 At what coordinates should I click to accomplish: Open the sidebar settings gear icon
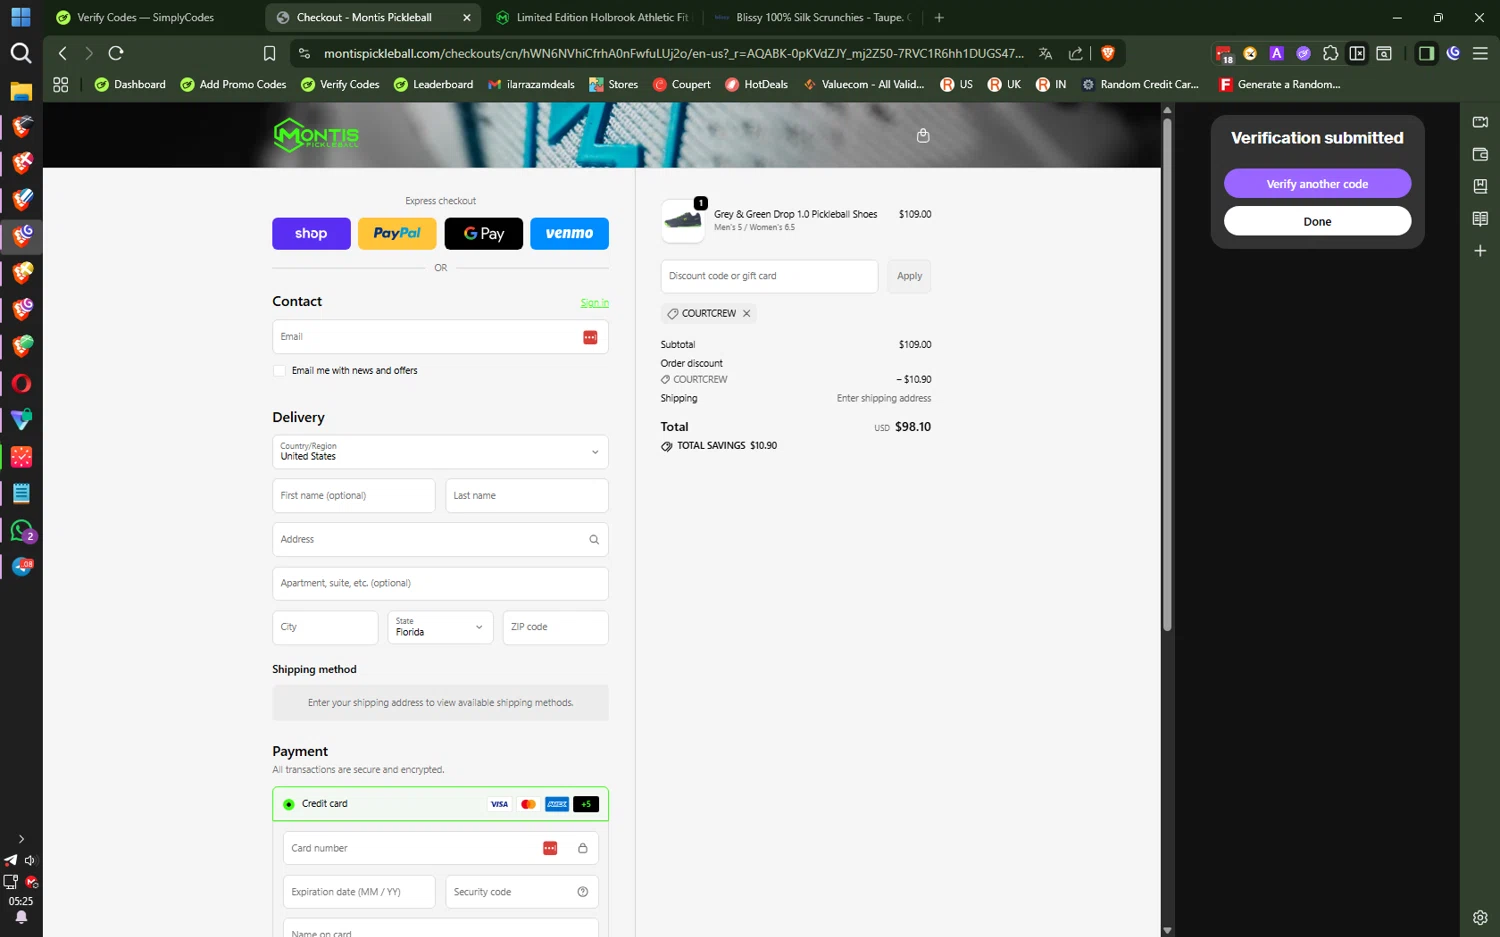point(1480,917)
